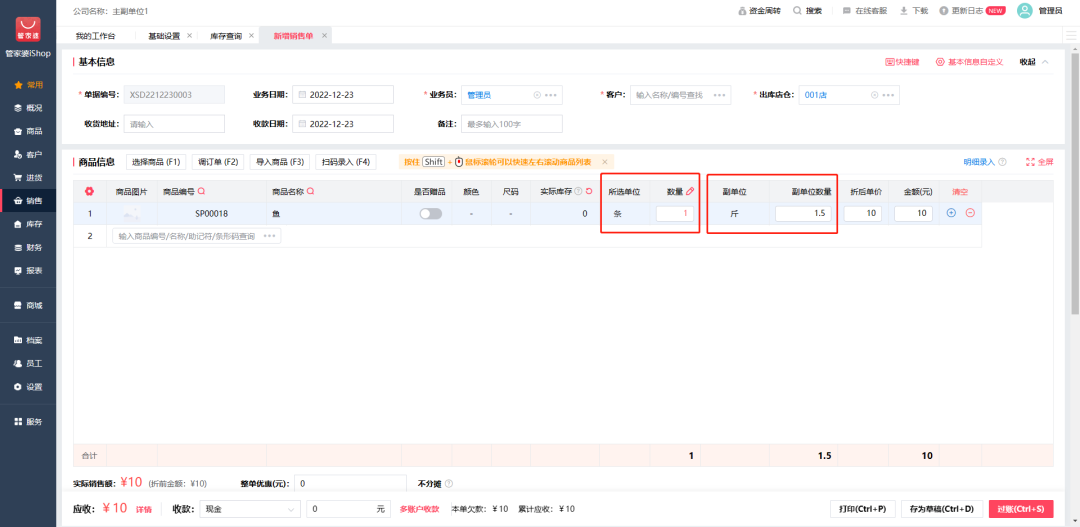Screen dimensions: 1080x527
Task: Open the 设置 settings sidebar item
Action: coord(28,386)
